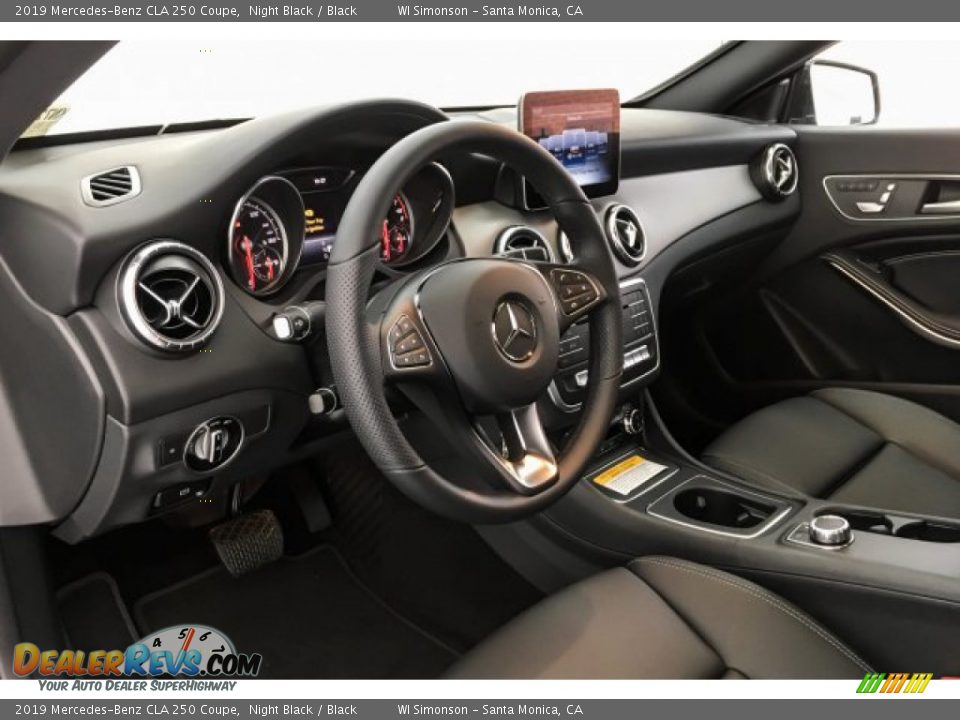Click the 'WI Simonson – Santa Monica, CA' text
The height and width of the screenshot is (720, 960).
510,10
